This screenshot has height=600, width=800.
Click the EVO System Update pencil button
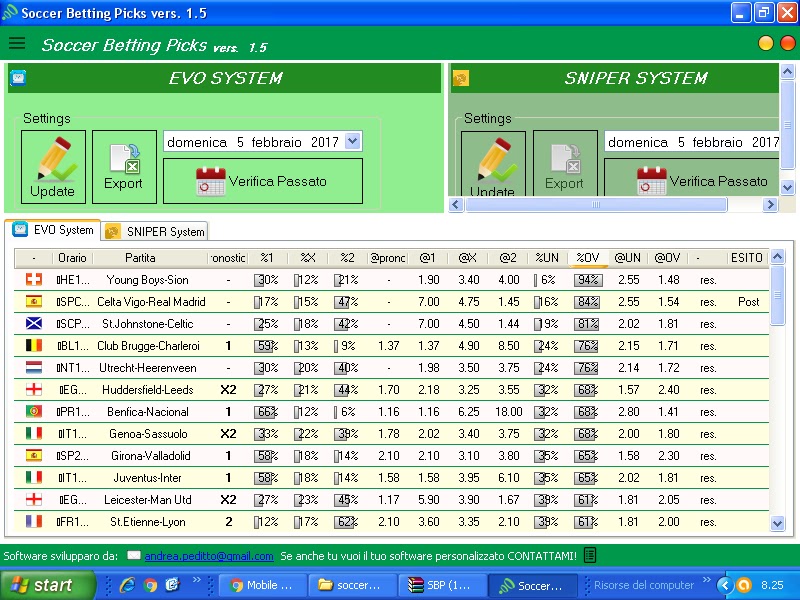53,167
